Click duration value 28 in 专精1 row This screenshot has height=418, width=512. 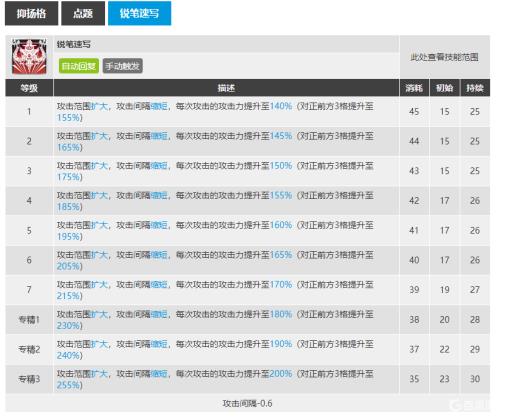click(475, 320)
